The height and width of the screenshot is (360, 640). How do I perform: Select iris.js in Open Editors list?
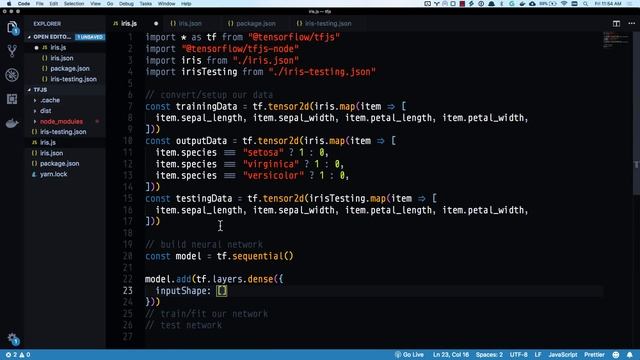click(58, 48)
